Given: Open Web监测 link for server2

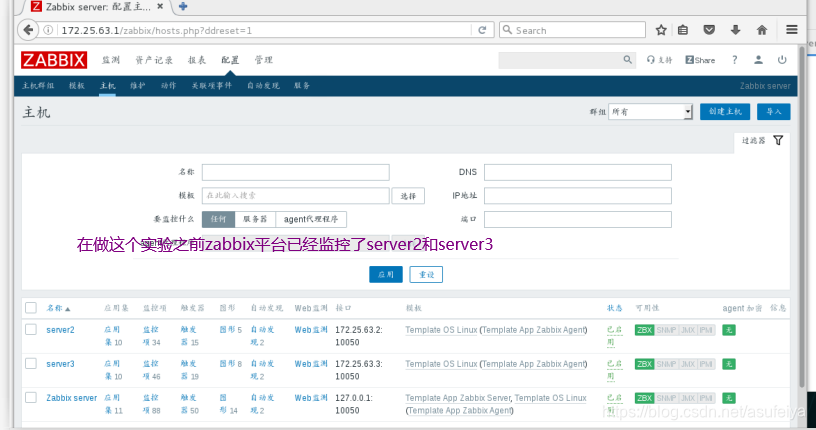Looking at the screenshot, I should pyautogui.click(x=311, y=330).
